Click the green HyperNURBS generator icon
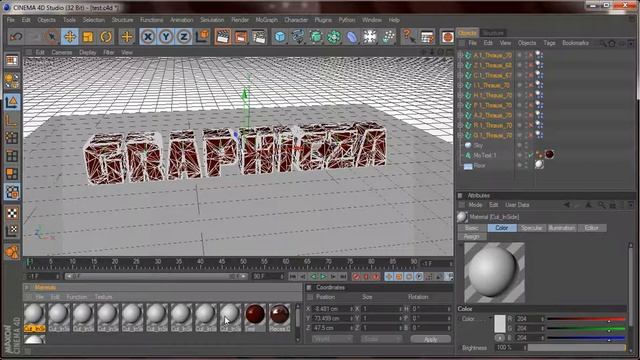The image size is (640, 360). coord(316,37)
